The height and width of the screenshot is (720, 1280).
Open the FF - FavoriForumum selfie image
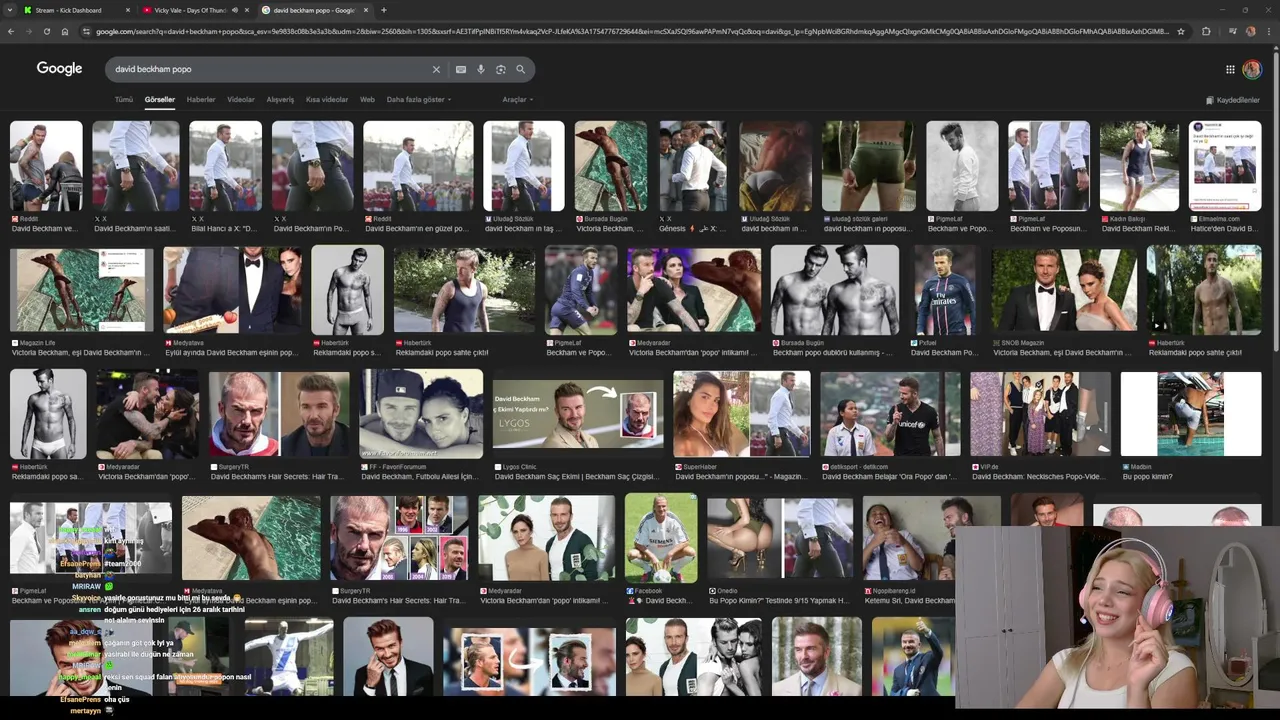point(421,414)
